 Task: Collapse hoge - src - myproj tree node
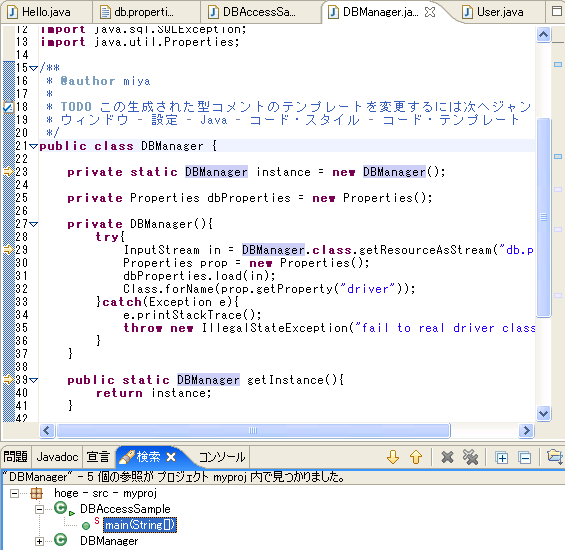point(14,493)
